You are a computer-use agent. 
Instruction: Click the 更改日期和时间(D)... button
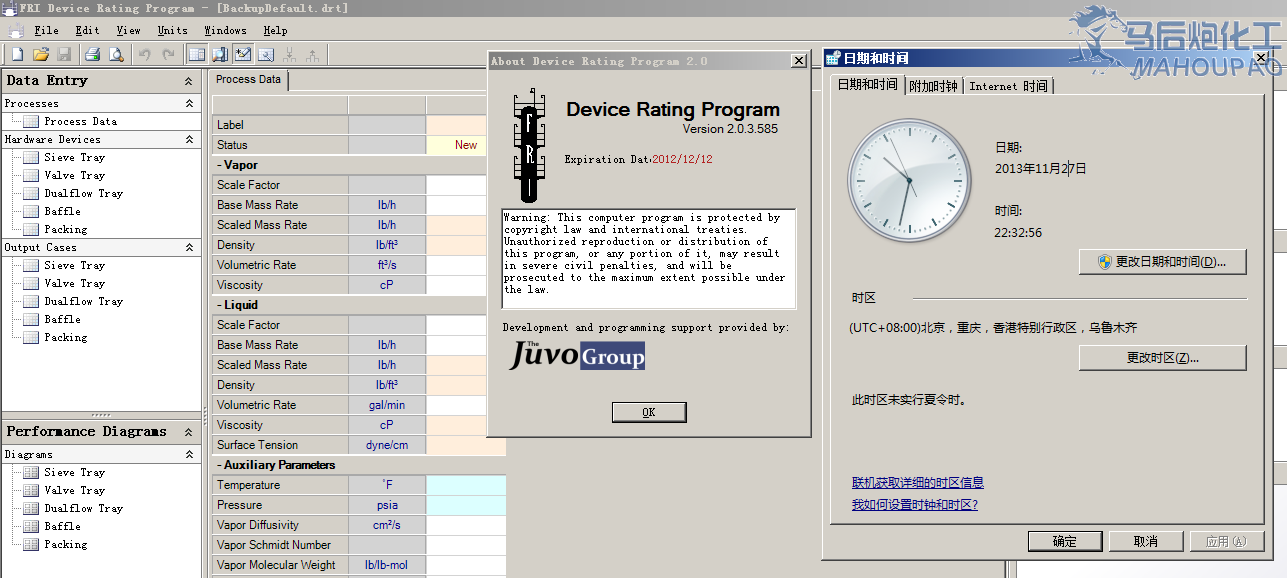[x=1163, y=262]
